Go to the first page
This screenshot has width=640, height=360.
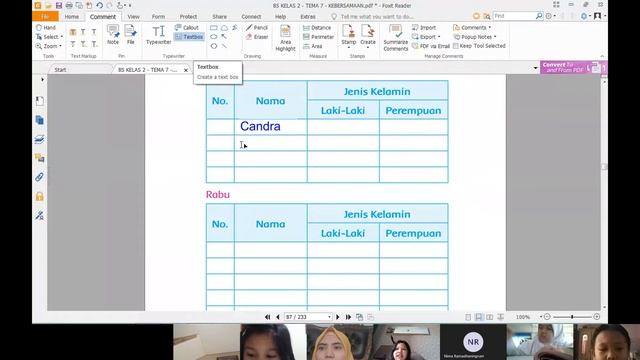tap(268, 317)
